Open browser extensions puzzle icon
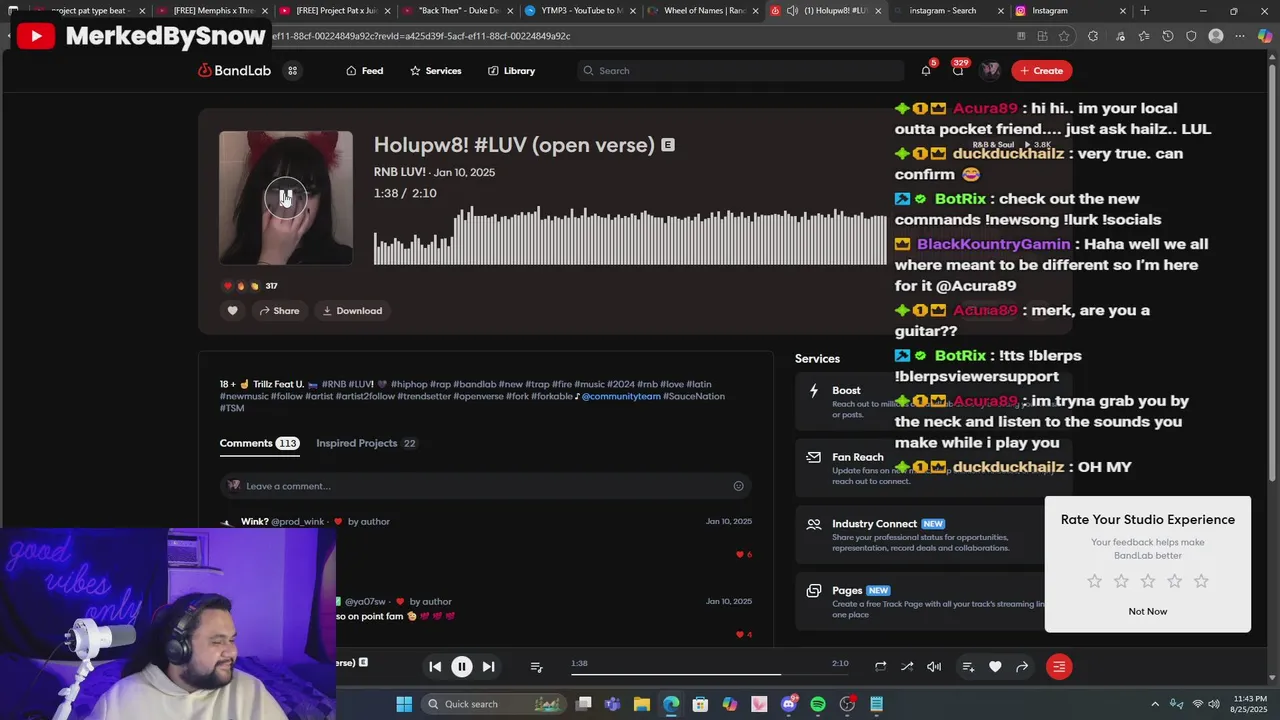Image resolution: width=1280 pixels, height=720 pixels. (1093, 36)
